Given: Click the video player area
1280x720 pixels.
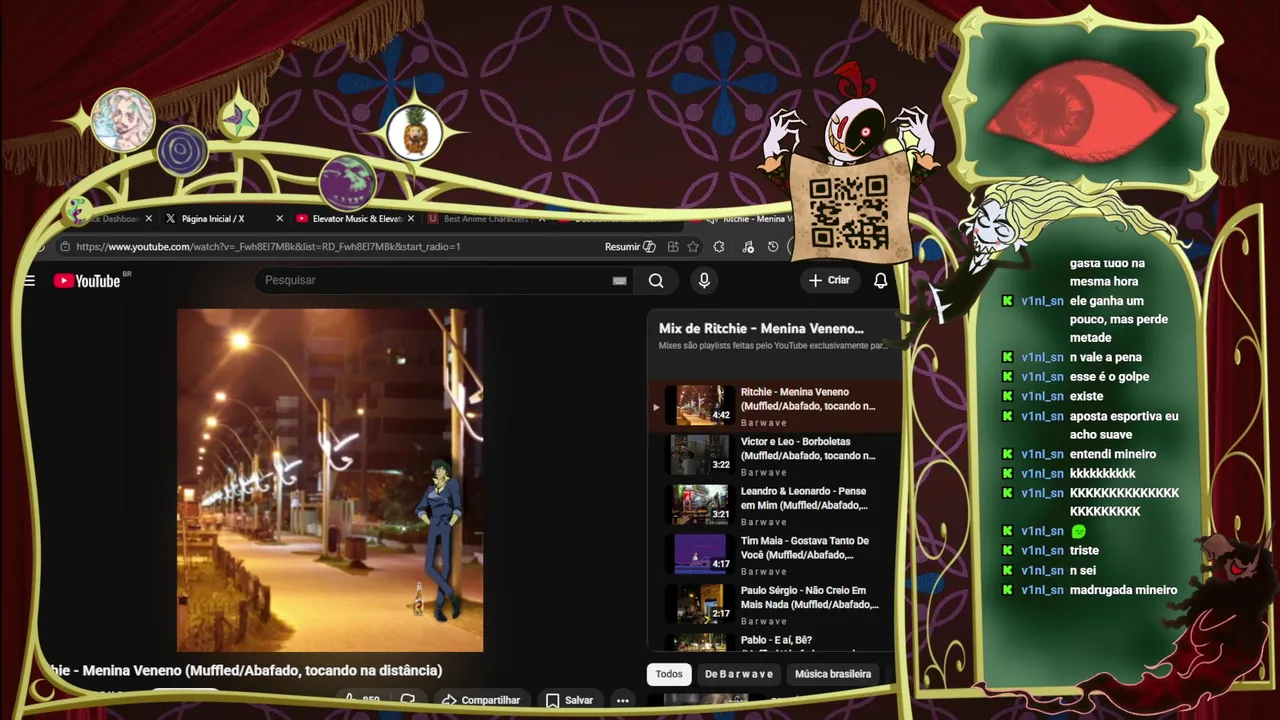Looking at the screenshot, I should click(x=330, y=480).
